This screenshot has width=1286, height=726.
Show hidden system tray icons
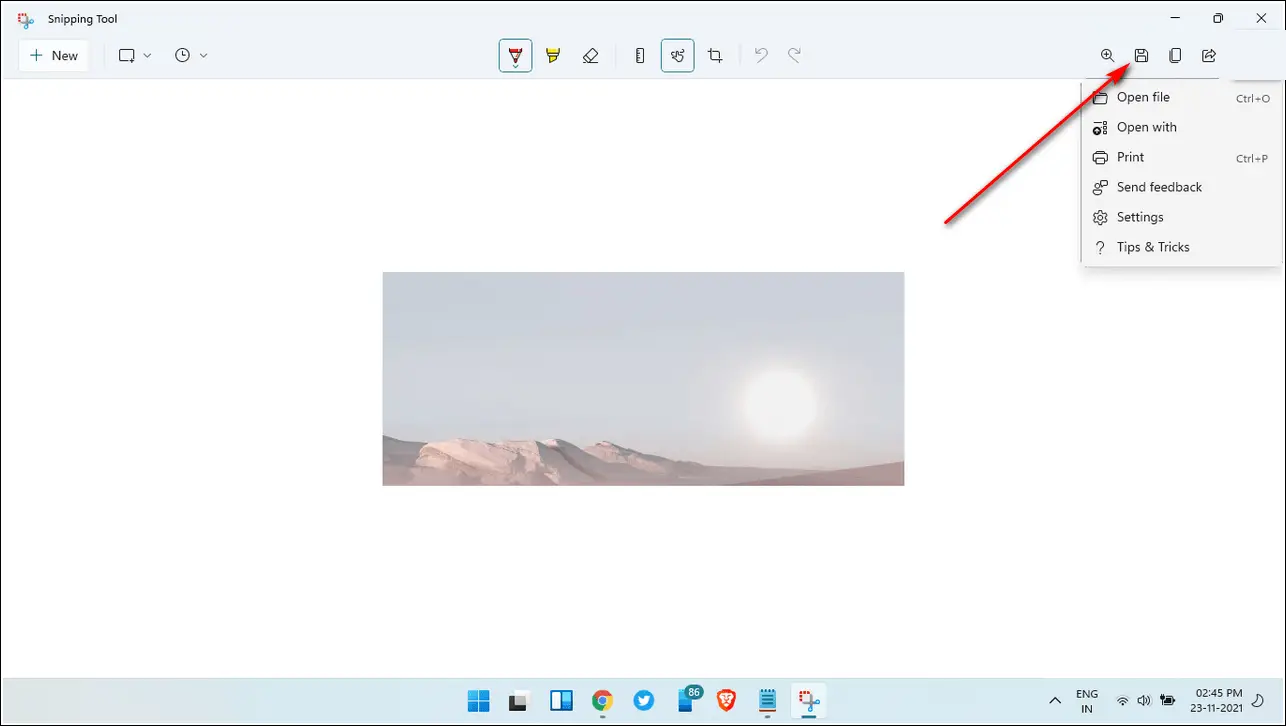pyautogui.click(x=1054, y=701)
